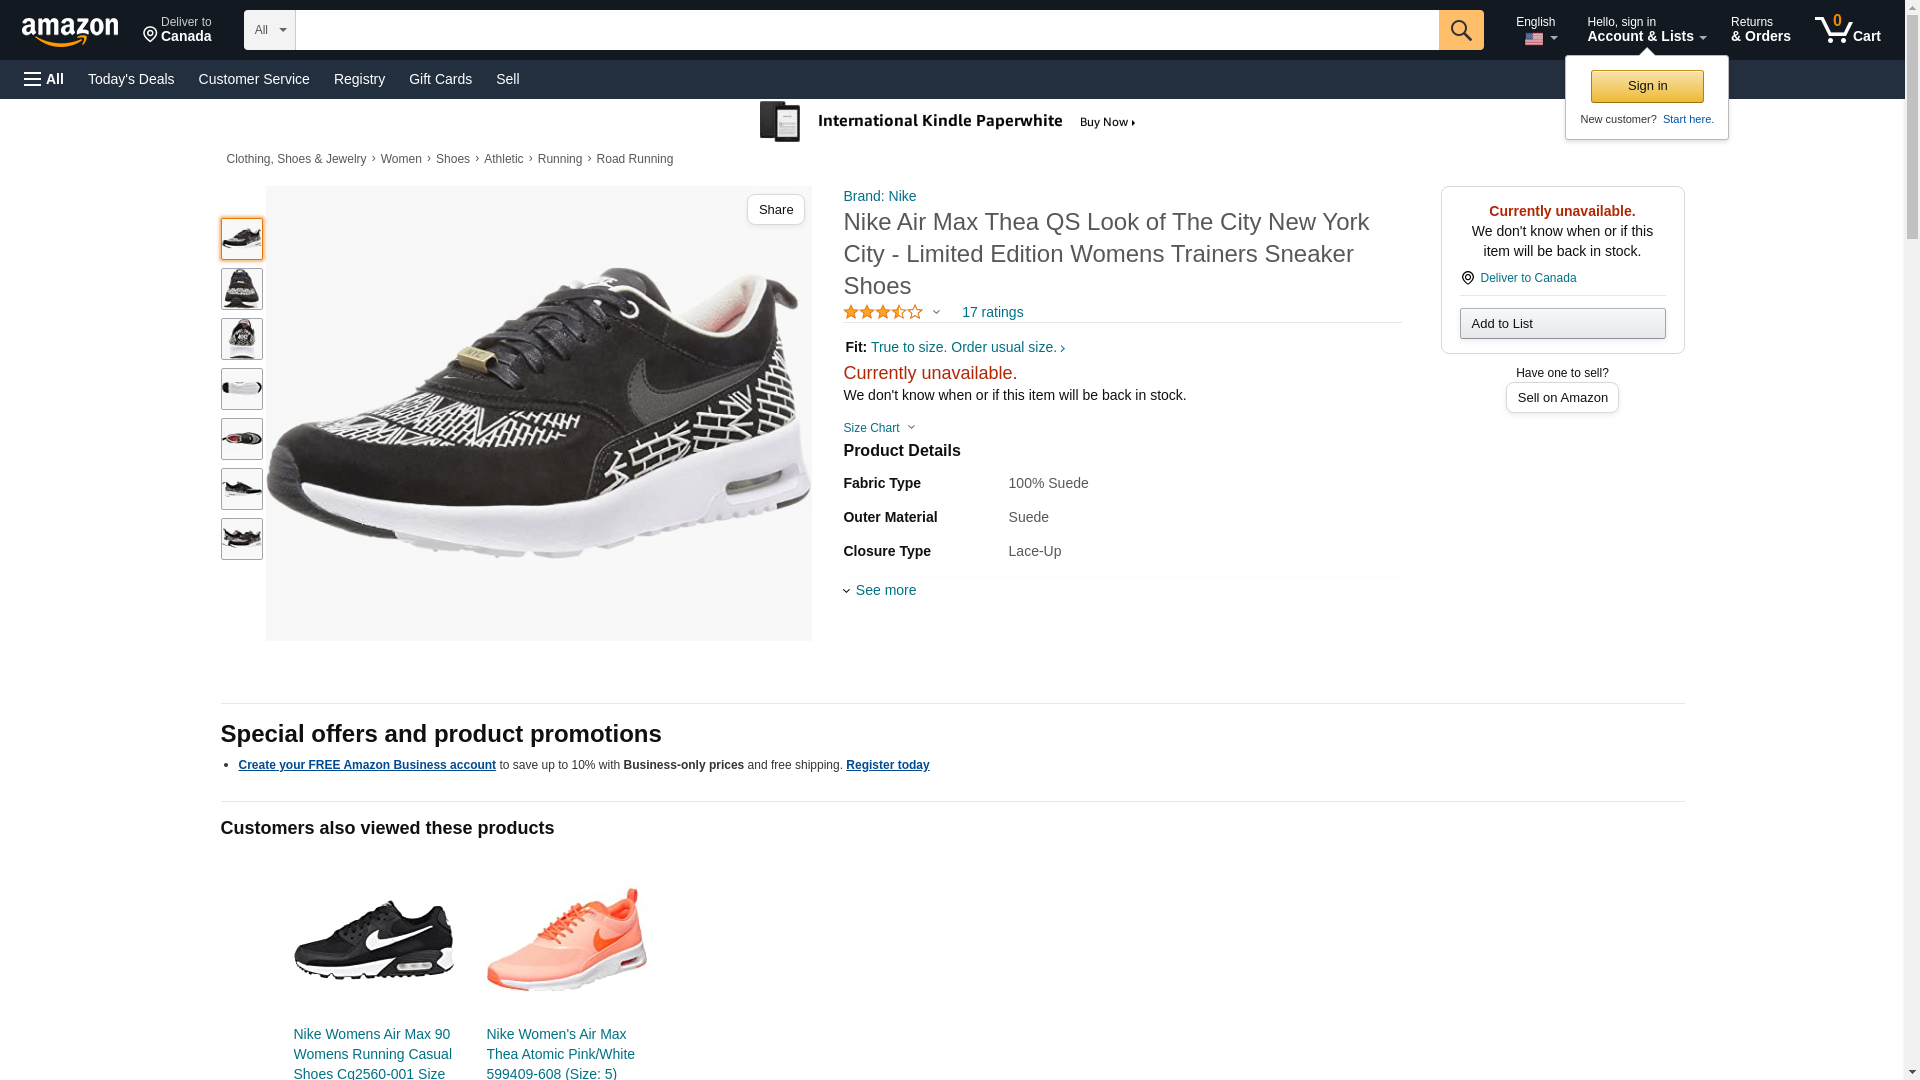
Task: Open the 17 ratings link
Action: click(992, 312)
